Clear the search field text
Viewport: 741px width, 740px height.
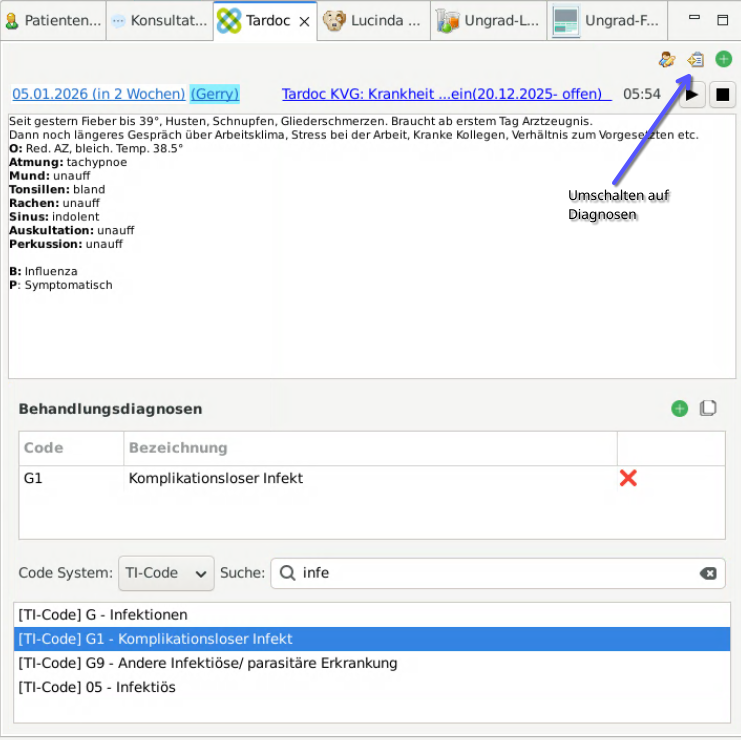tap(707, 573)
